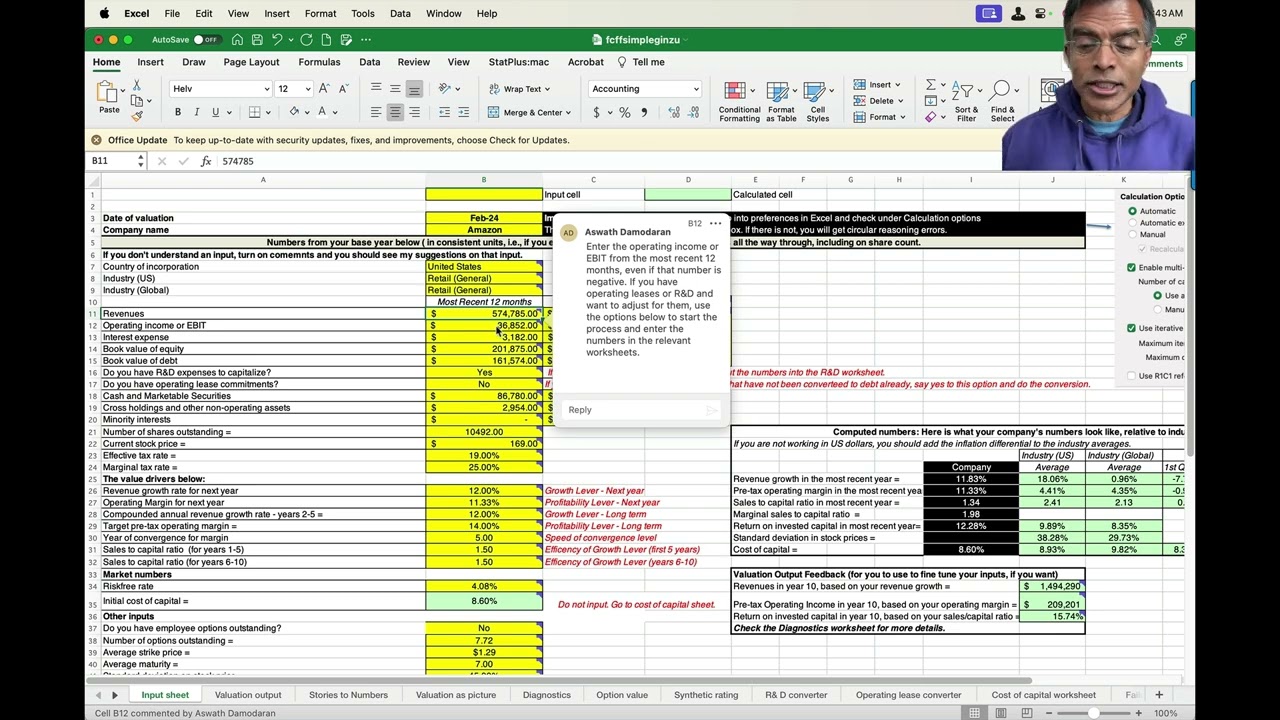
Task: Open Cell Styles gallery
Action: point(817,101)
